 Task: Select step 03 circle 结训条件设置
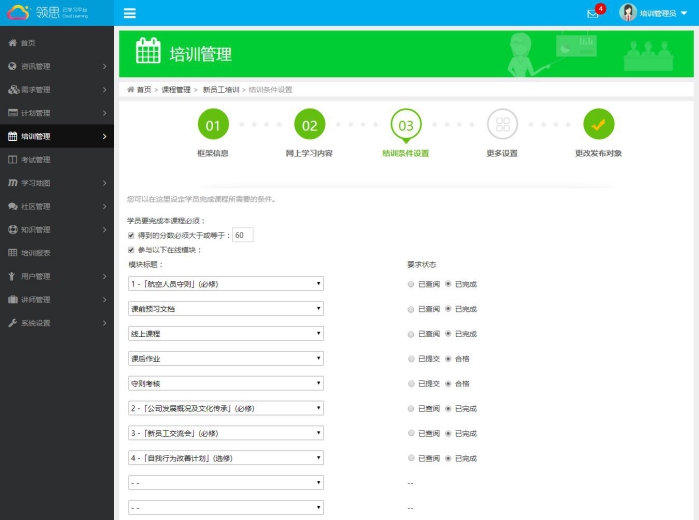click(x=406, y=125)
